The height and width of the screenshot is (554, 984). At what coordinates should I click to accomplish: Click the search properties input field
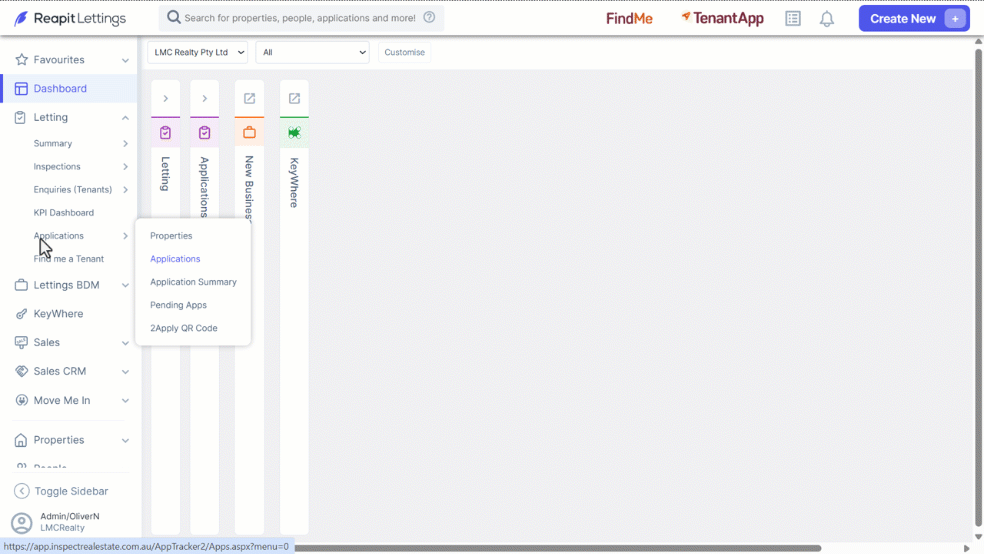[300, 18]
